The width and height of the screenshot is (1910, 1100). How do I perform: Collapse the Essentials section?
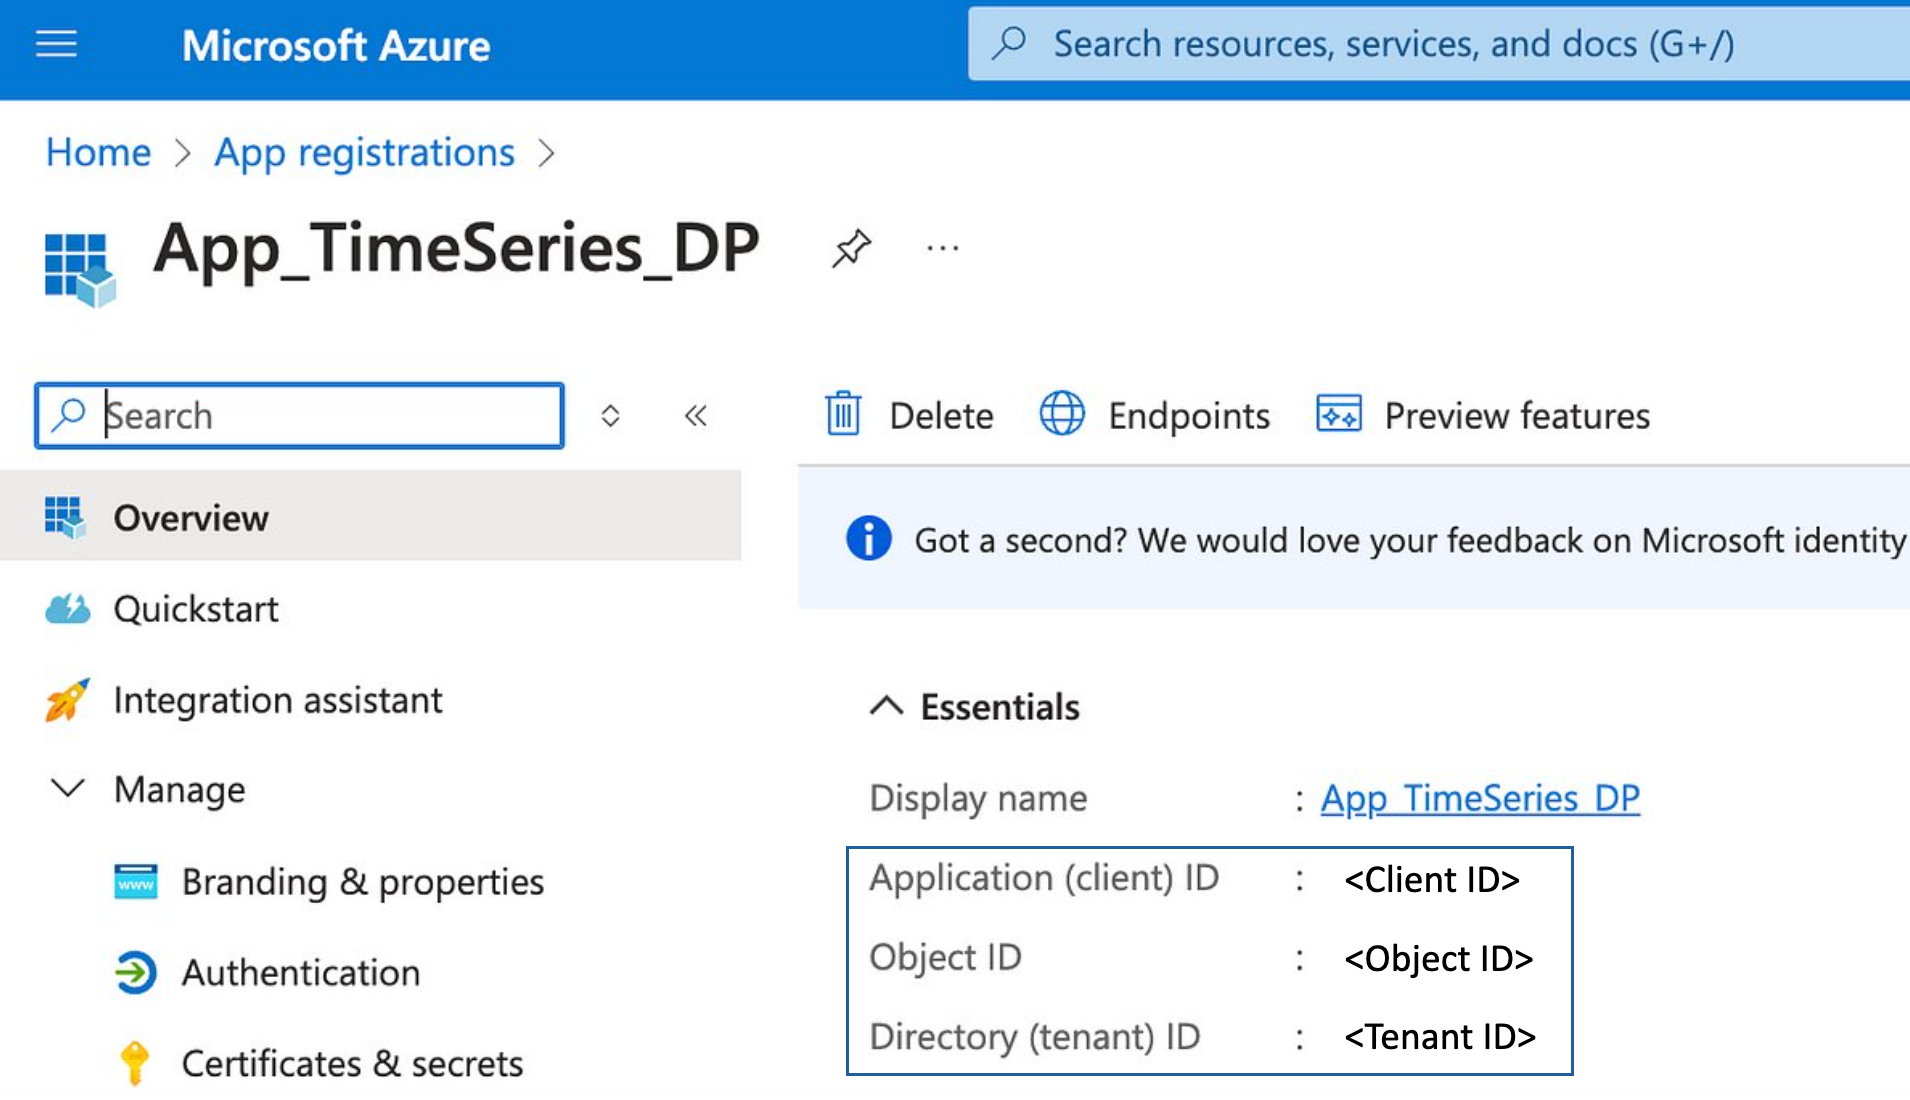pyautogui.click(x=886, y=706)
